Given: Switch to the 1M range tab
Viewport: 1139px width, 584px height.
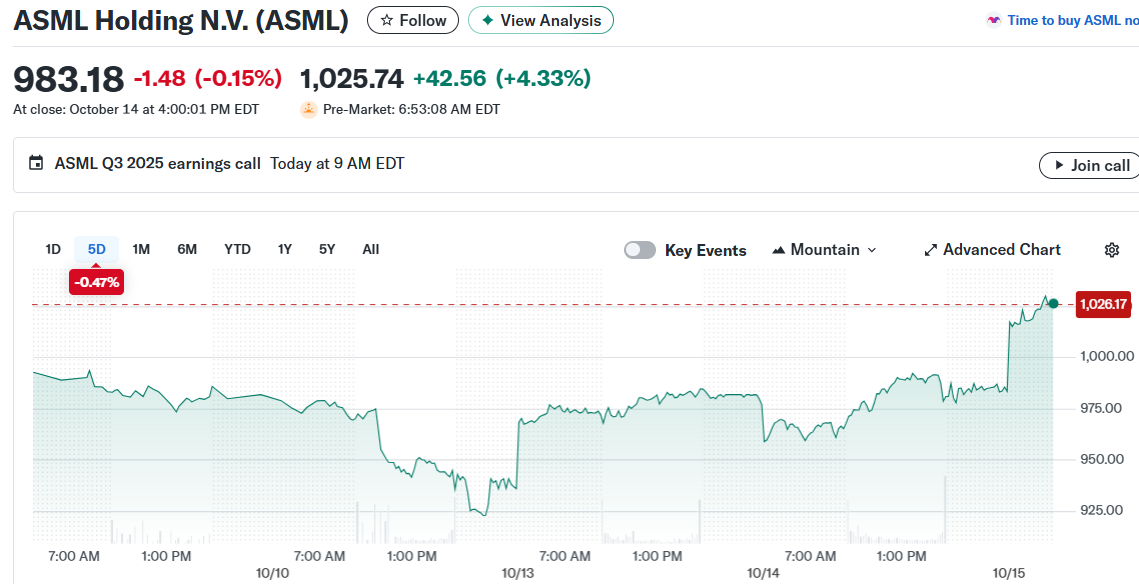Looking at the screenshot, I should point(141,249).
